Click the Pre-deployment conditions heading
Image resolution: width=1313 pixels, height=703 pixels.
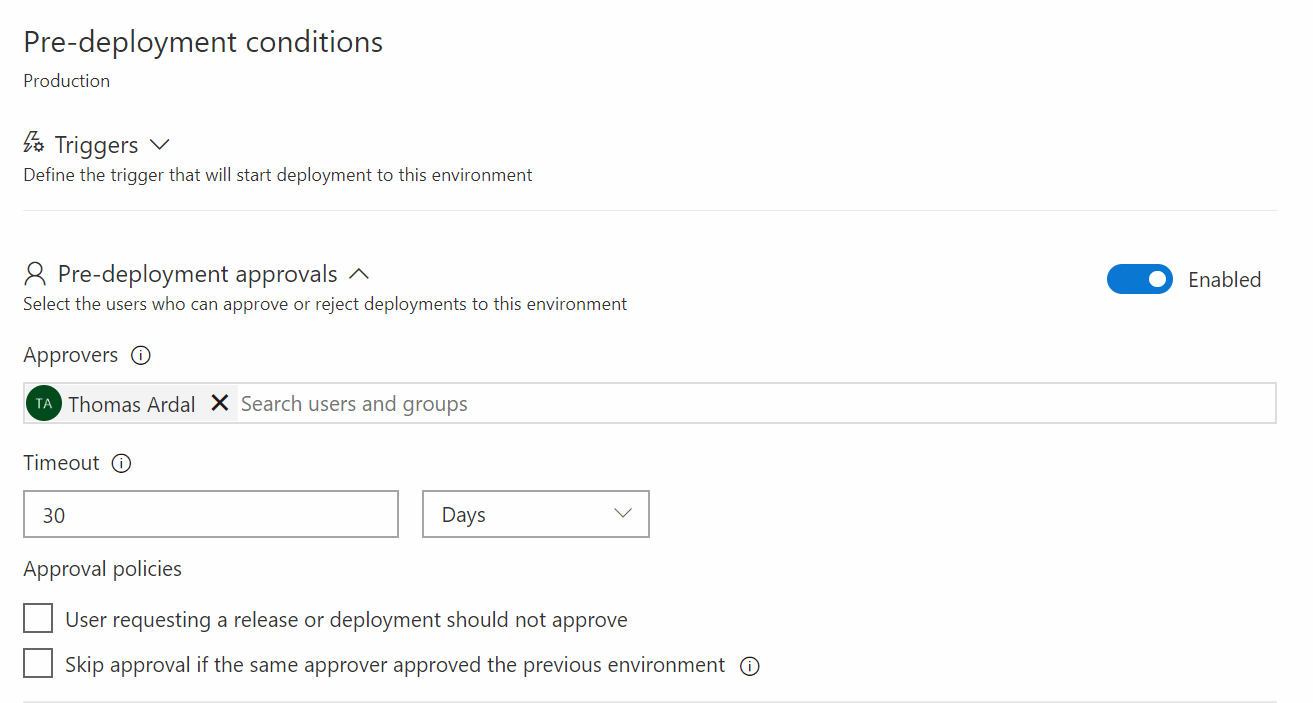point(202,41)
